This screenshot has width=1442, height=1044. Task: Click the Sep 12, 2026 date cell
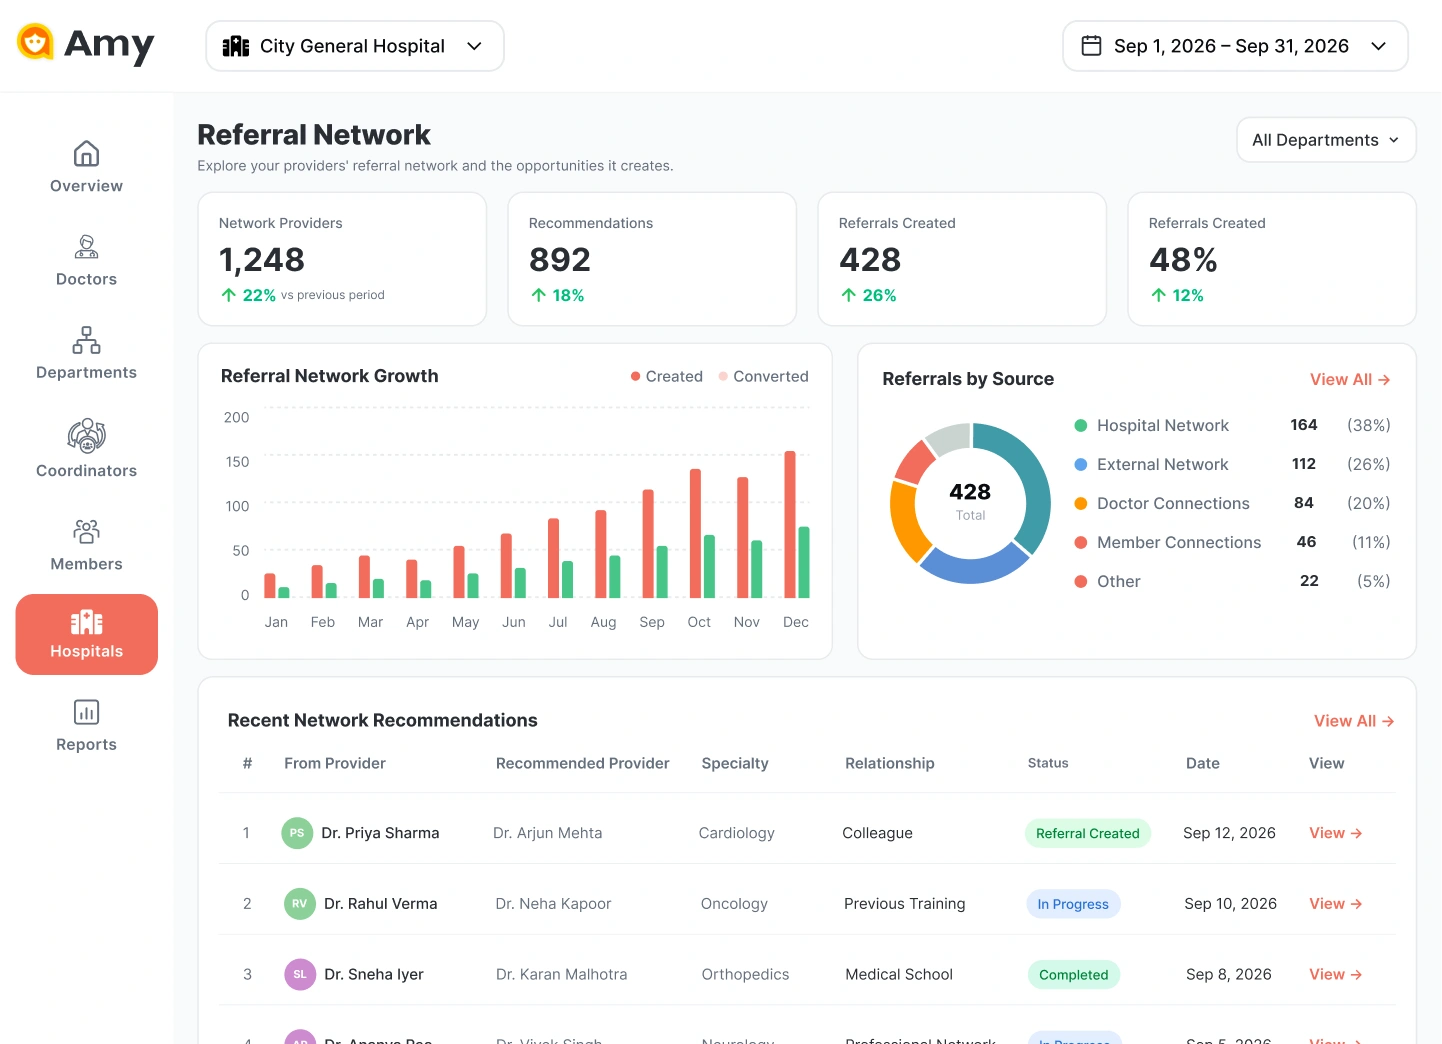(1229, 833)
